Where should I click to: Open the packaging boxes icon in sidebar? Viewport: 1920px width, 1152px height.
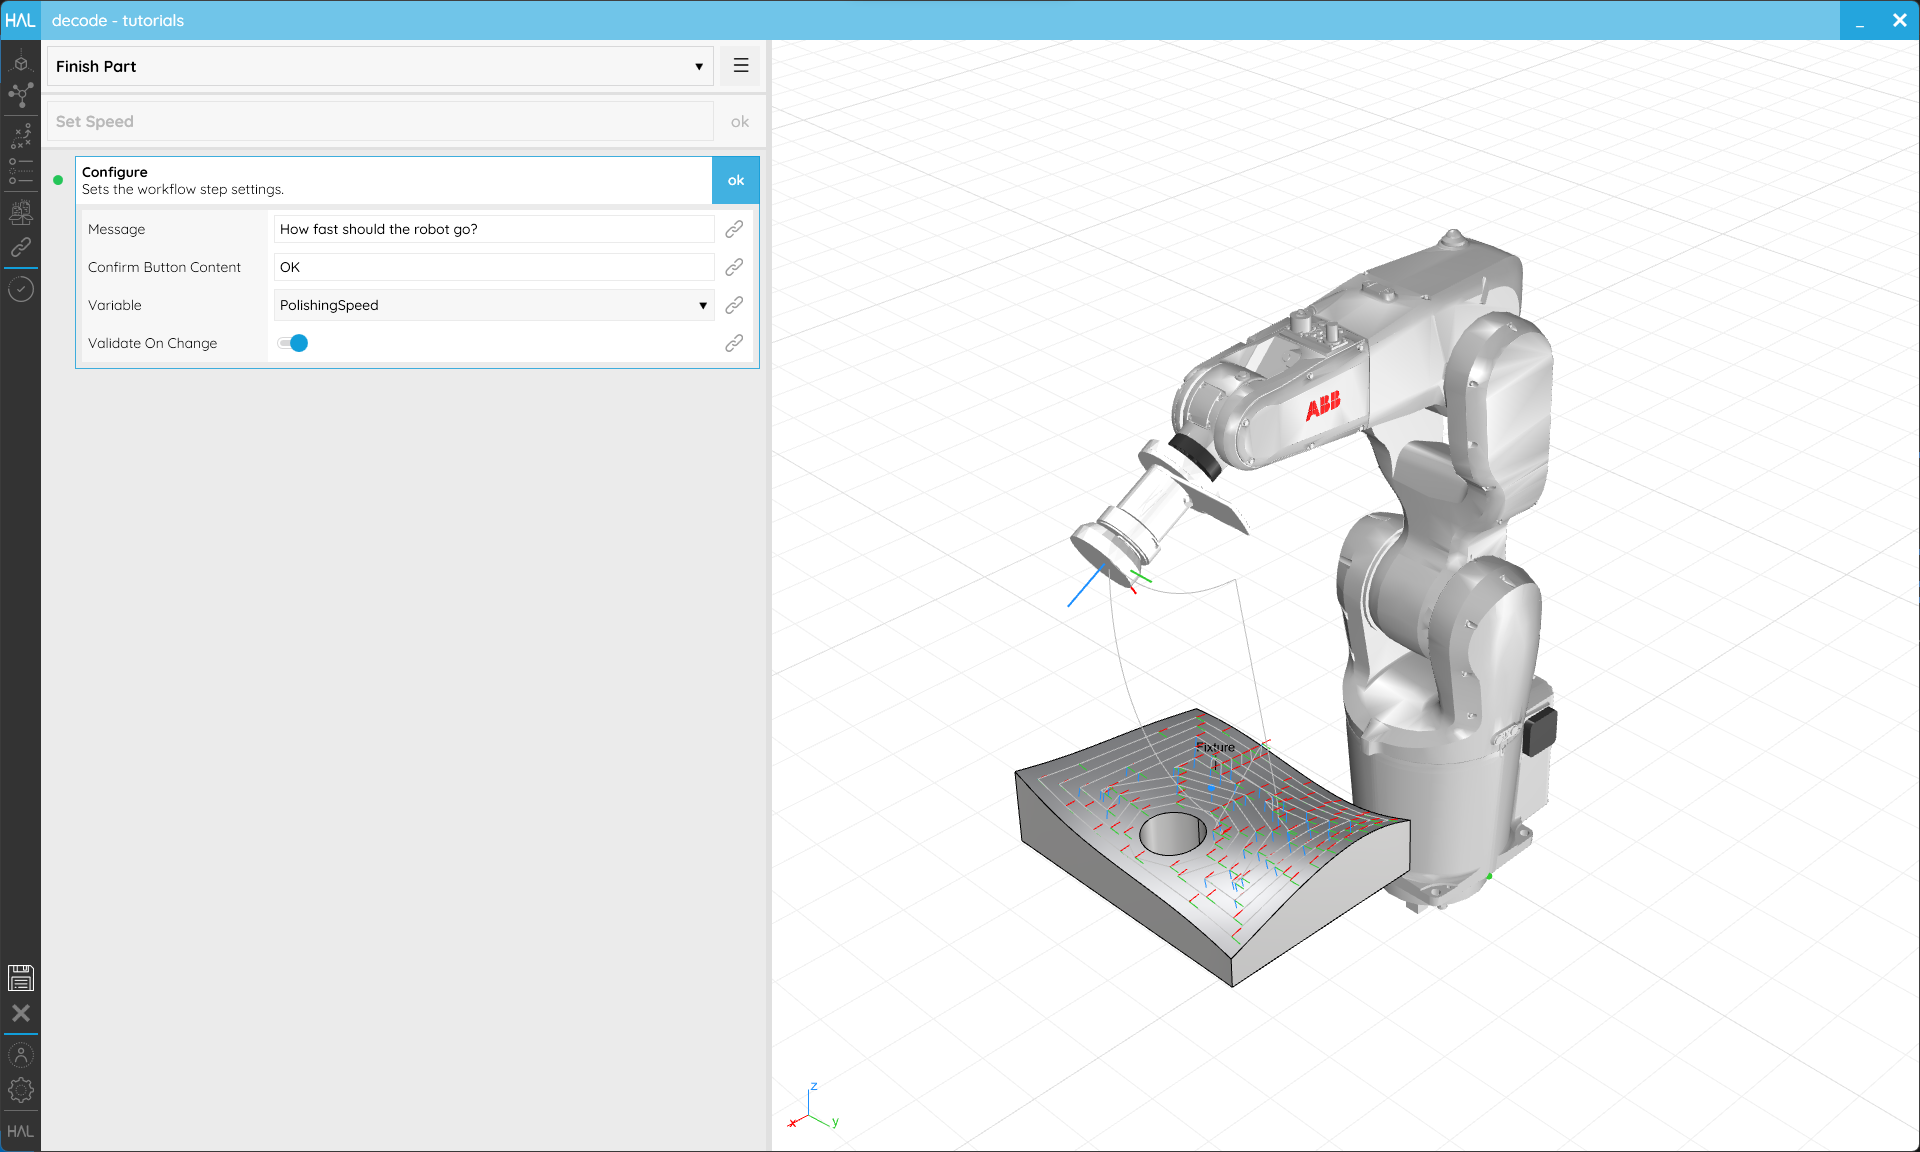[20, 212]
